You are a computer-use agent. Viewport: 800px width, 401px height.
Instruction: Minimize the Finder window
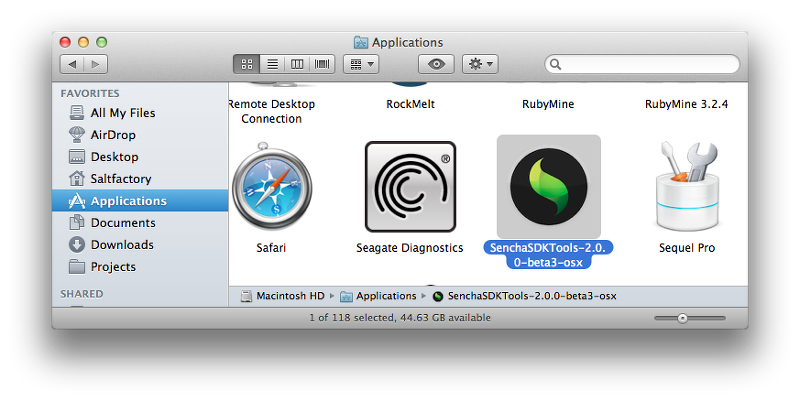(x=83, y=42)
